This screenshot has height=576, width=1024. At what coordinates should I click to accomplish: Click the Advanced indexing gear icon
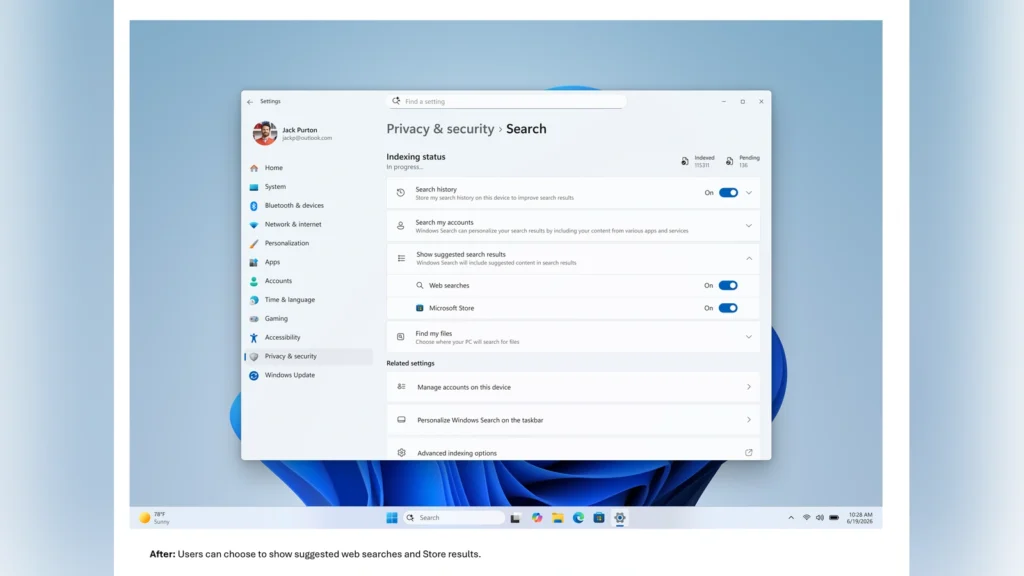[402, 453]
